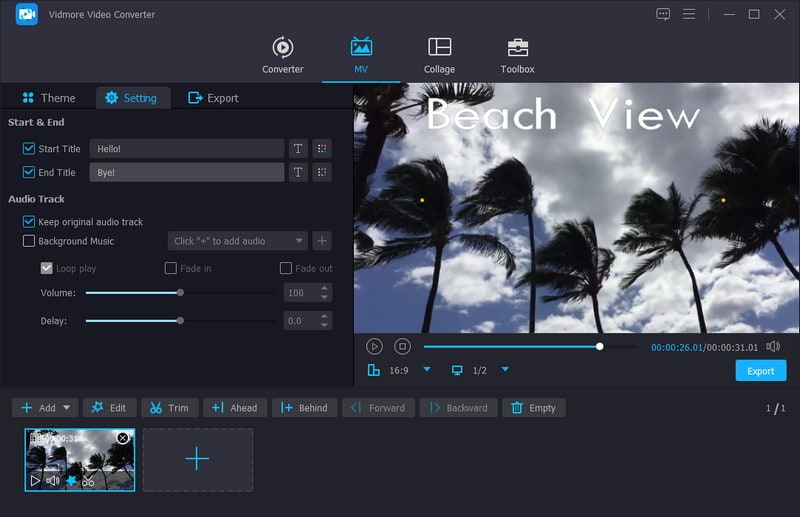The width and height of the screenshot is (800, 517).
Task: Expand the 16:9 aspect ratio dropdown
Action: tap(427, 370)
